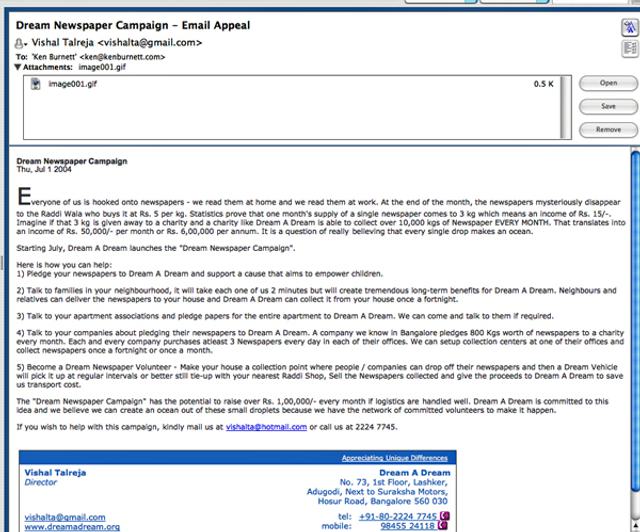This screenshot has height=532, width=640.
Task: Click the vishalta@hotmail.com email link
Action: pyautogui.click(x=266, y=427)
